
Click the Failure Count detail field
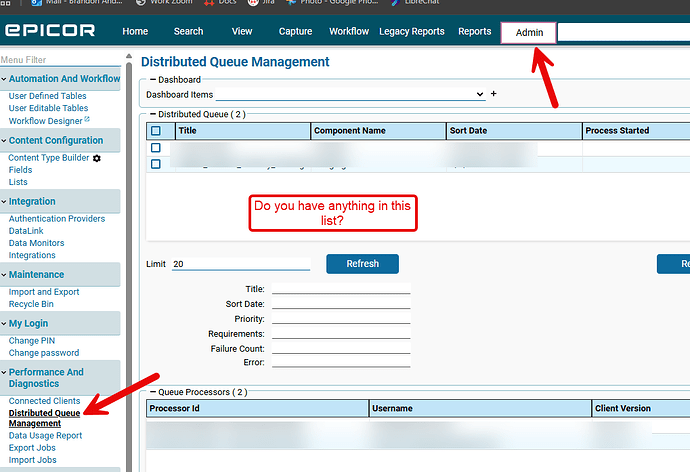tap(341, 349)
